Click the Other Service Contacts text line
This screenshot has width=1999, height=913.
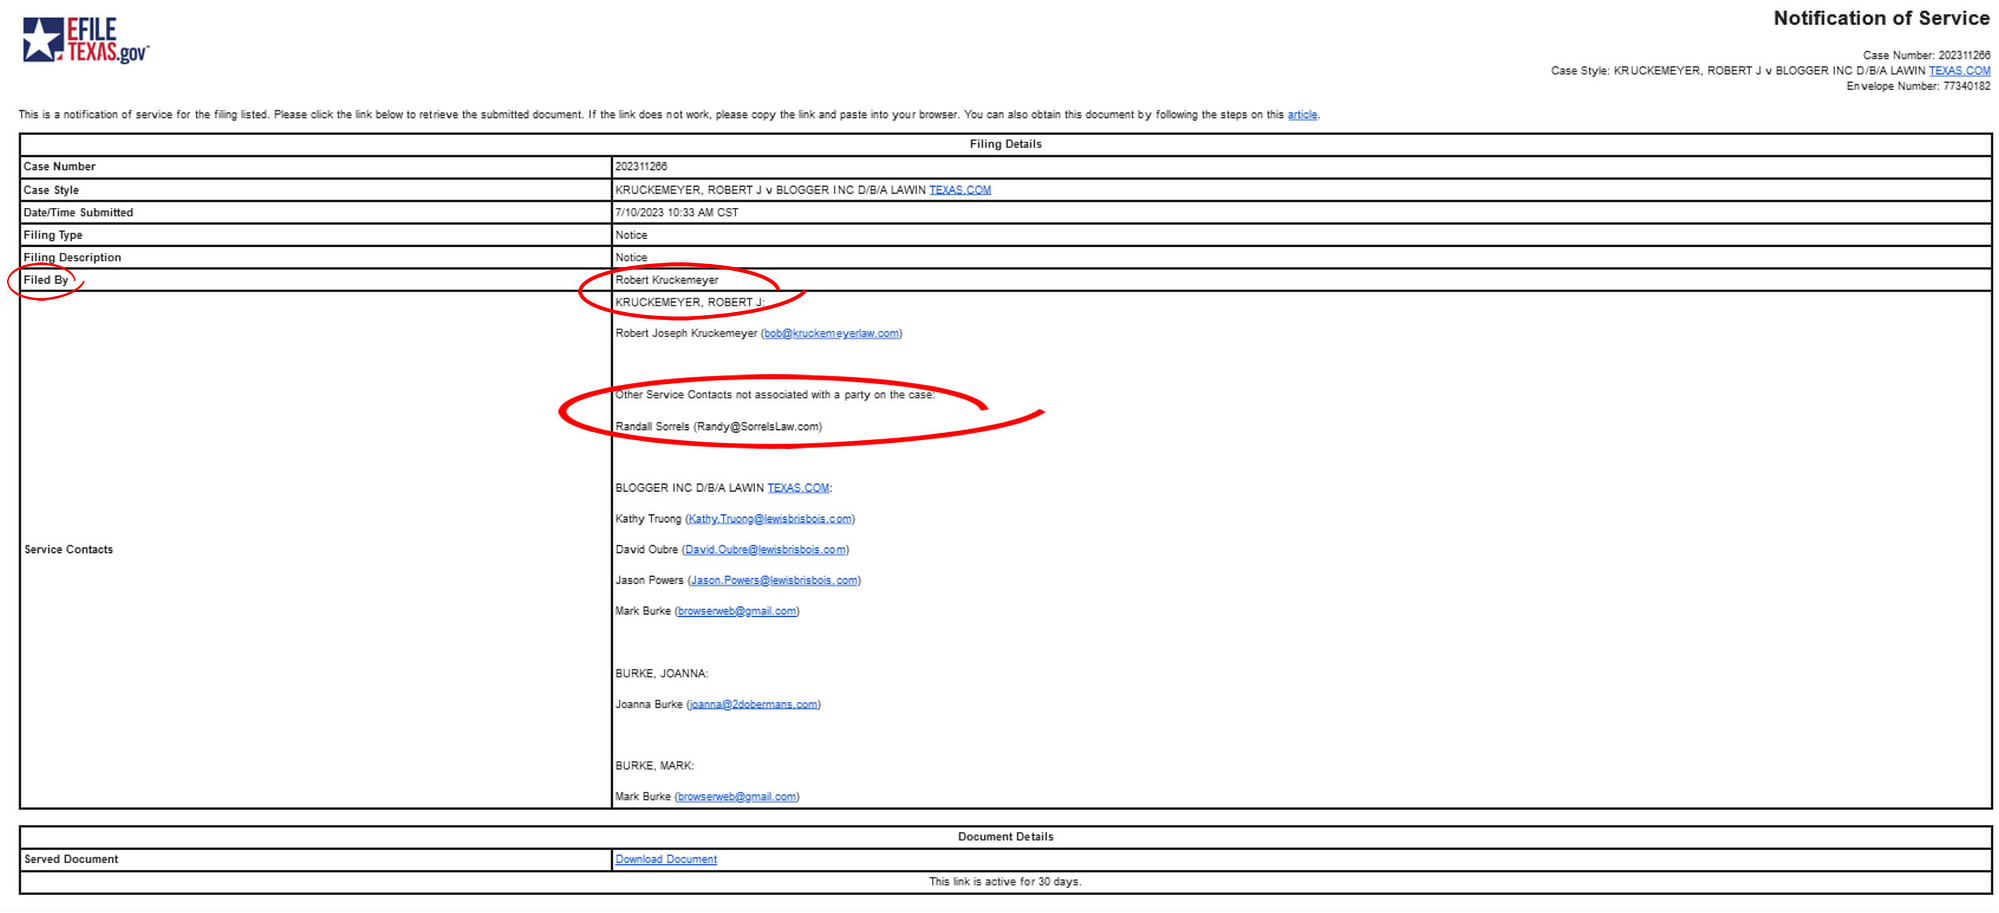[x=775, y=395]
